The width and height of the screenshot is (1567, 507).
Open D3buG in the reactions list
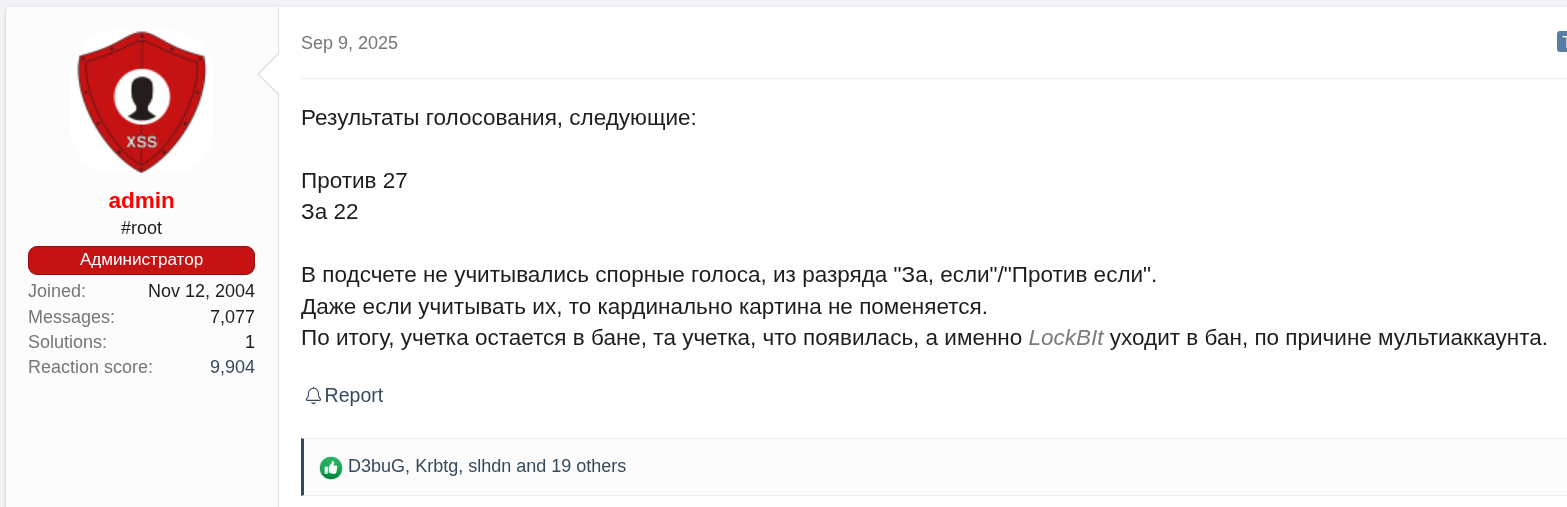(377, 466)
